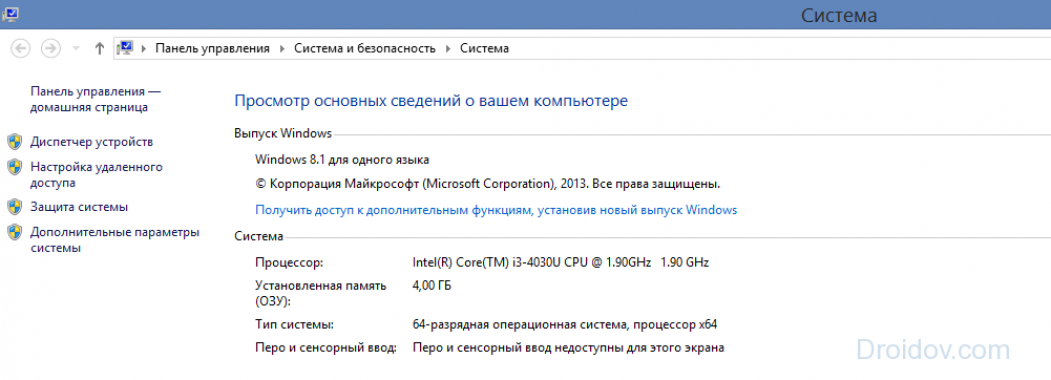Click the computer icon in address bar
This screenshot has height=380, width=1051.
click(x=125, y=48)
